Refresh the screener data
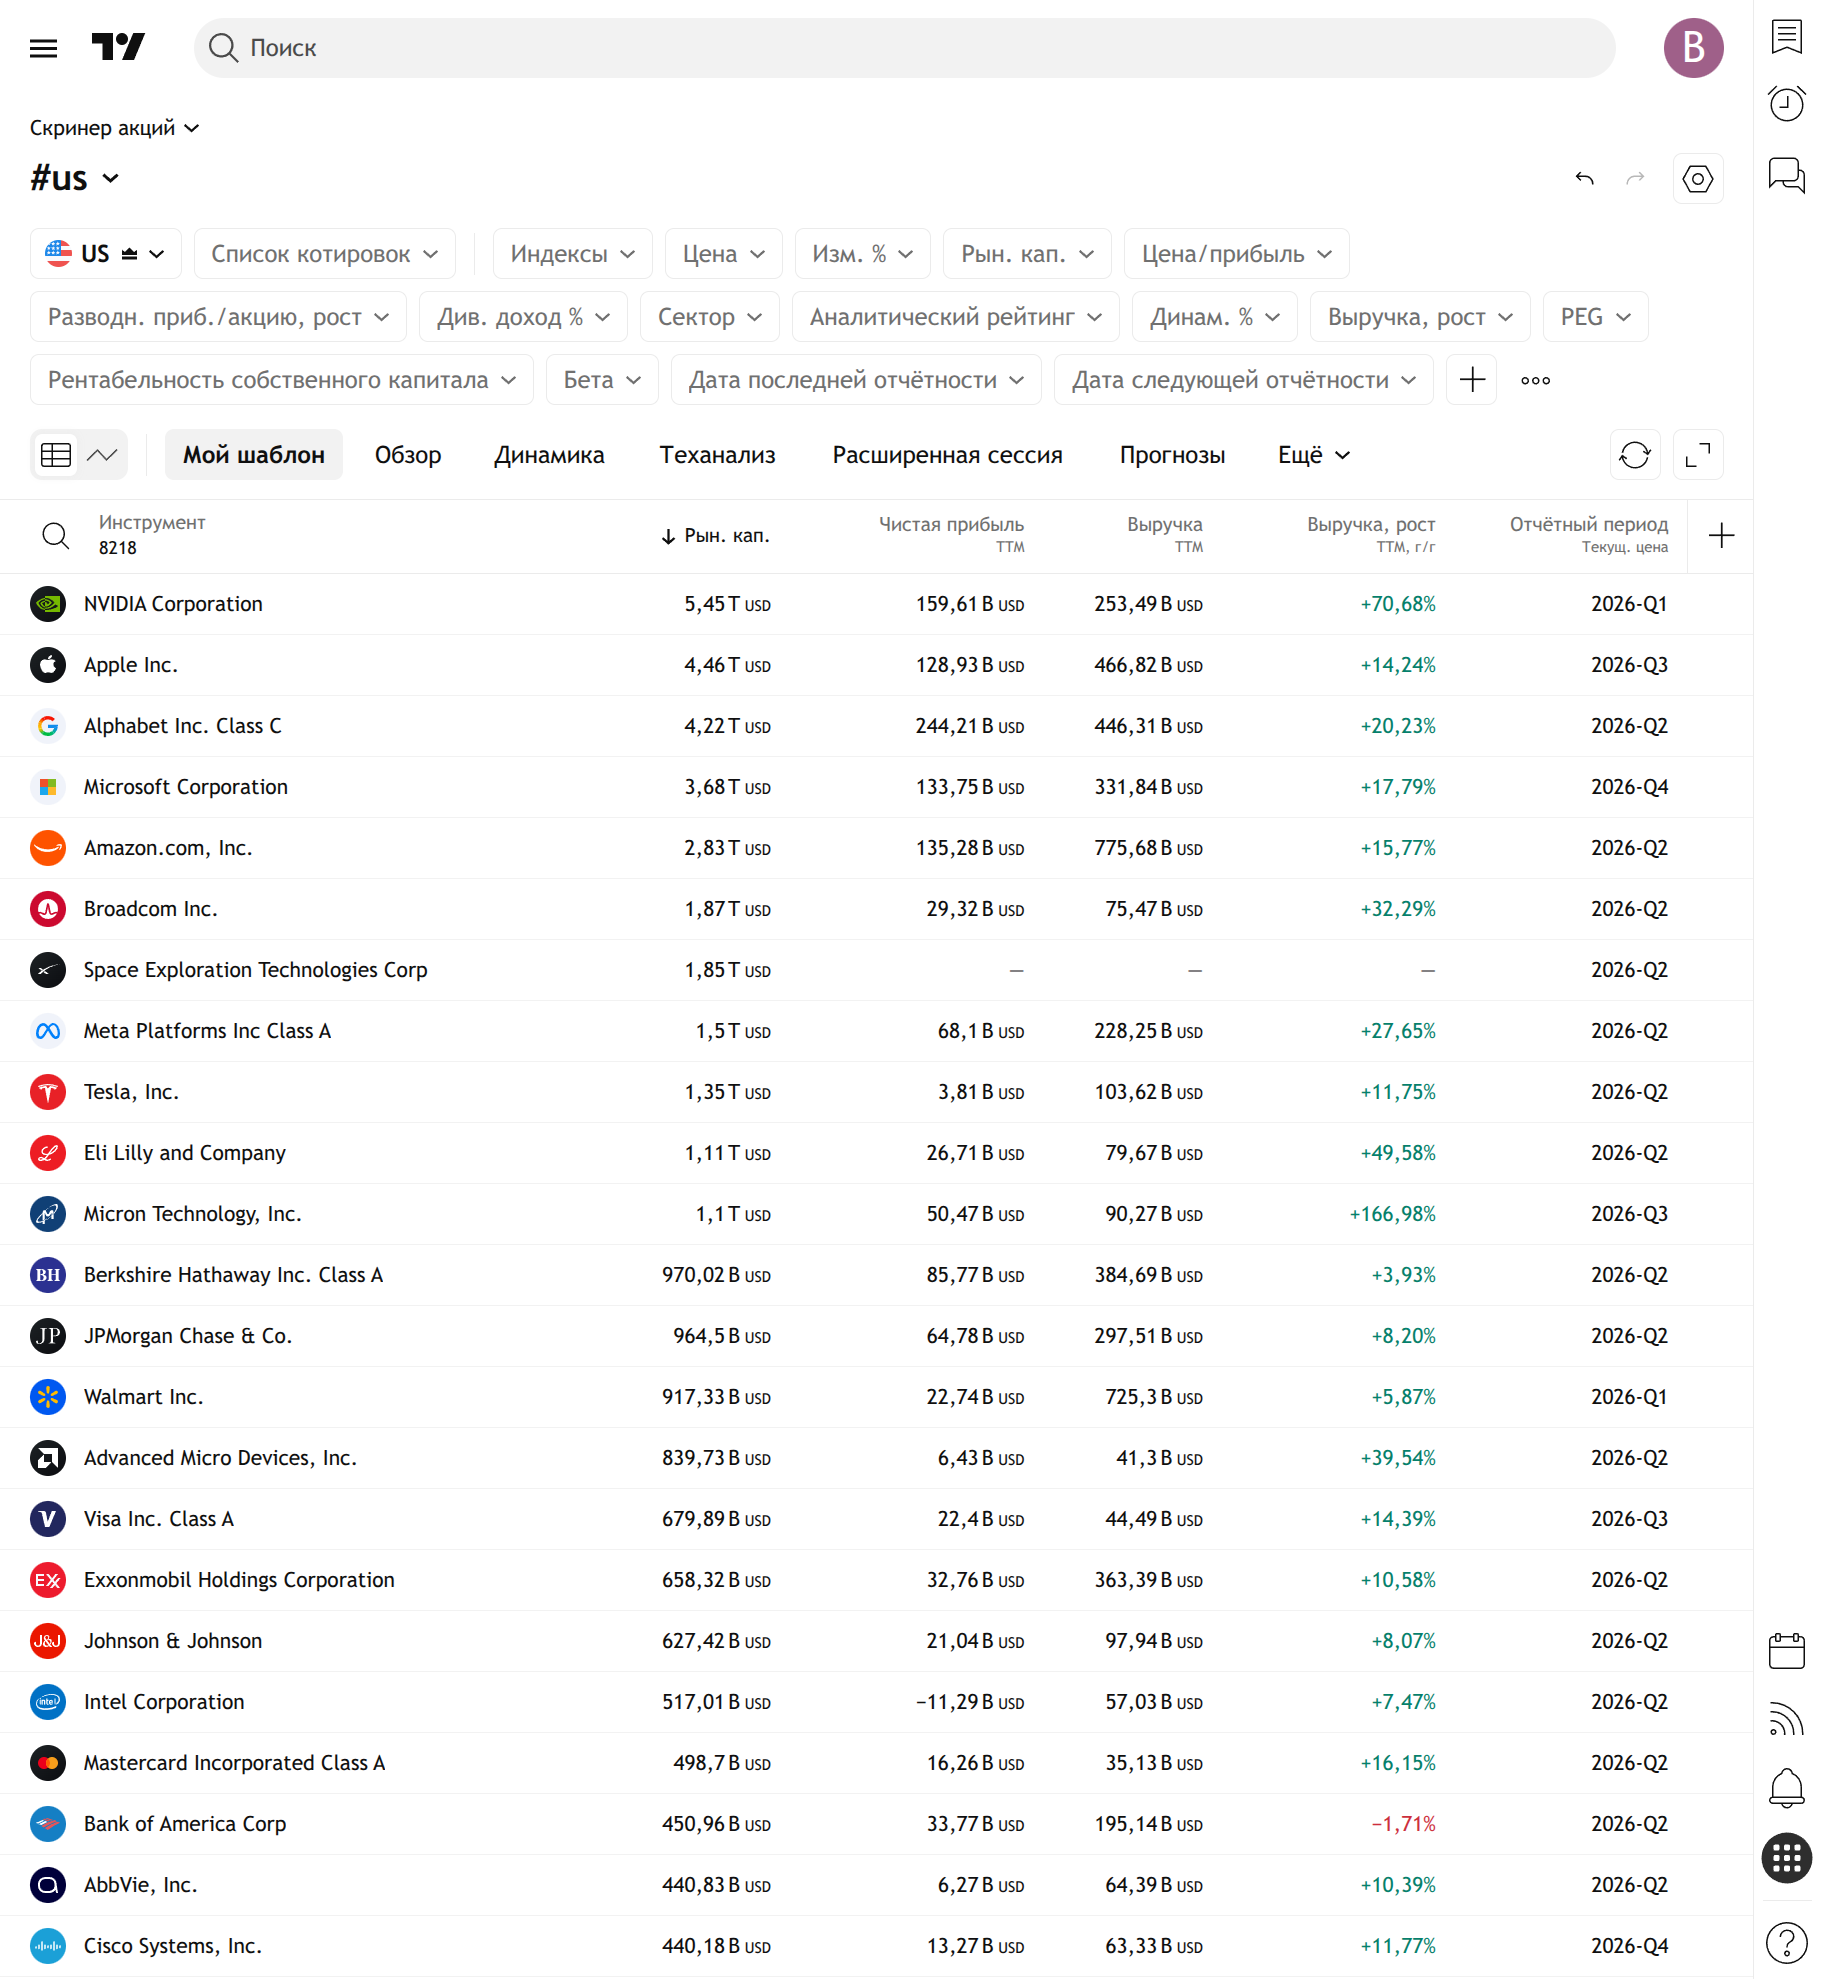This screenshot has width=1821, height=1979. coord(1634,455)
